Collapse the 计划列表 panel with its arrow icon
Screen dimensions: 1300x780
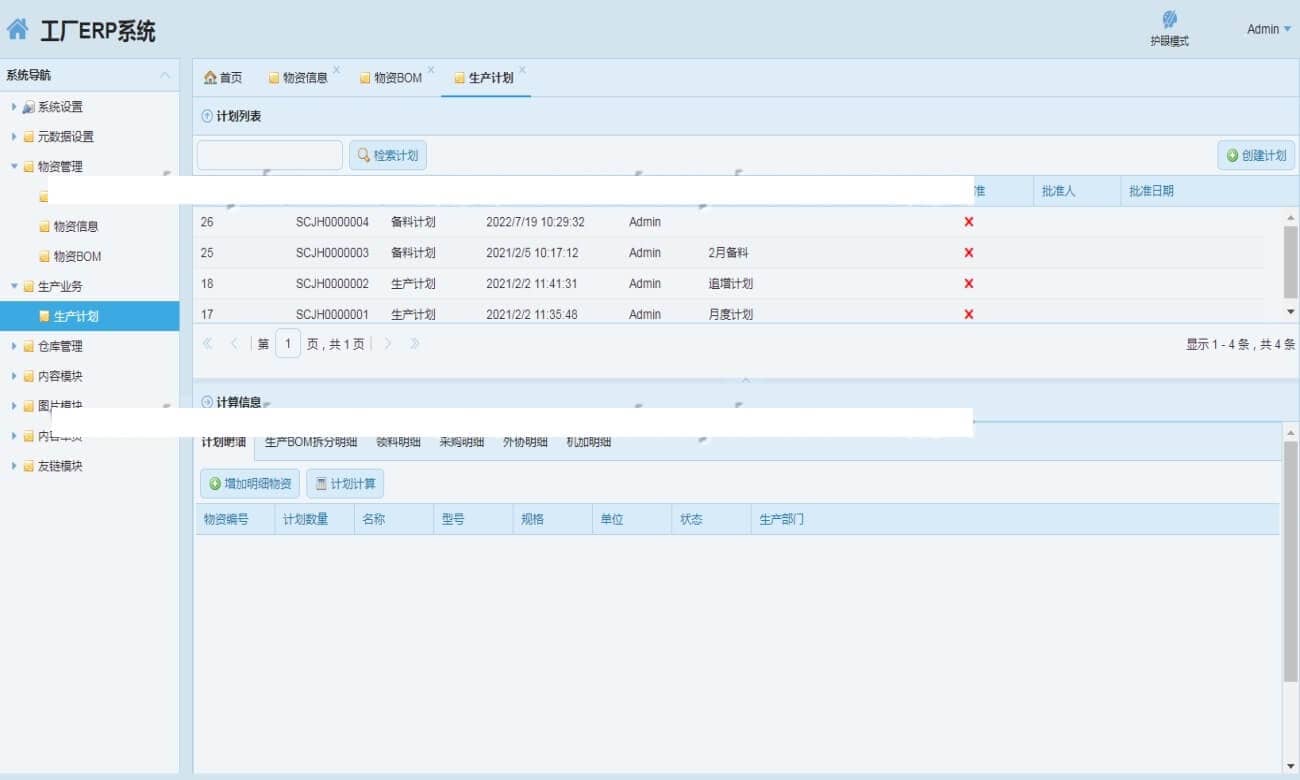pyautogui.click(x=207, y=117)
